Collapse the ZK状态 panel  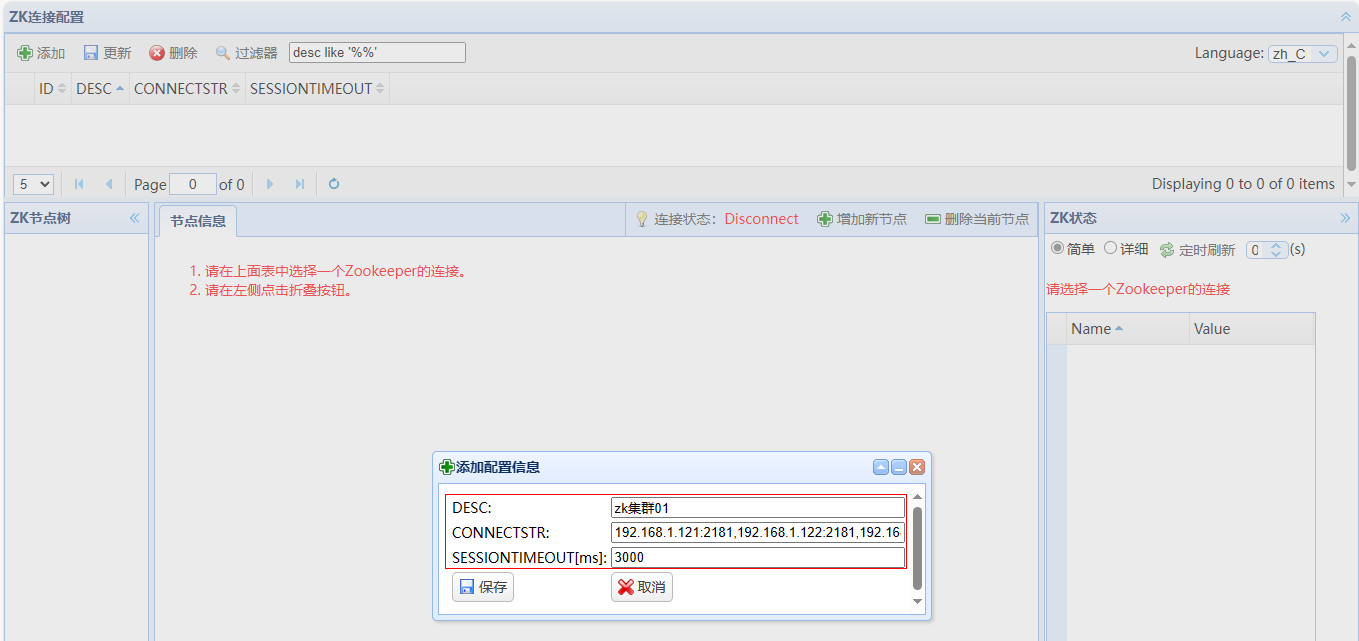(1345, 218)
